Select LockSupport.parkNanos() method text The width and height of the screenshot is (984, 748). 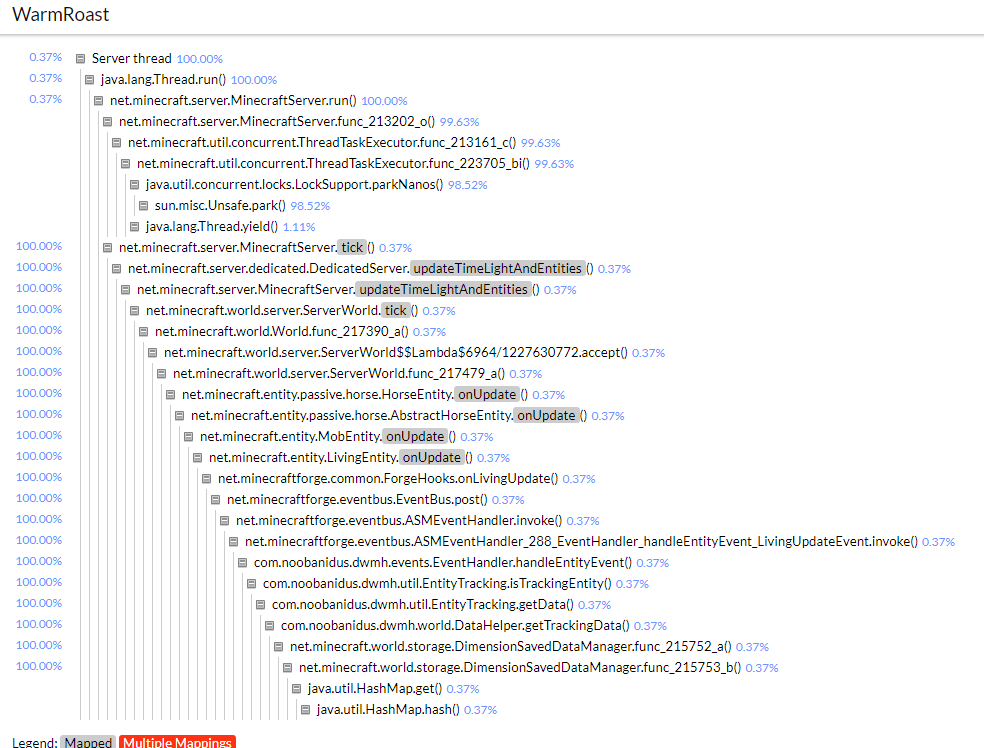pos(294,184)
